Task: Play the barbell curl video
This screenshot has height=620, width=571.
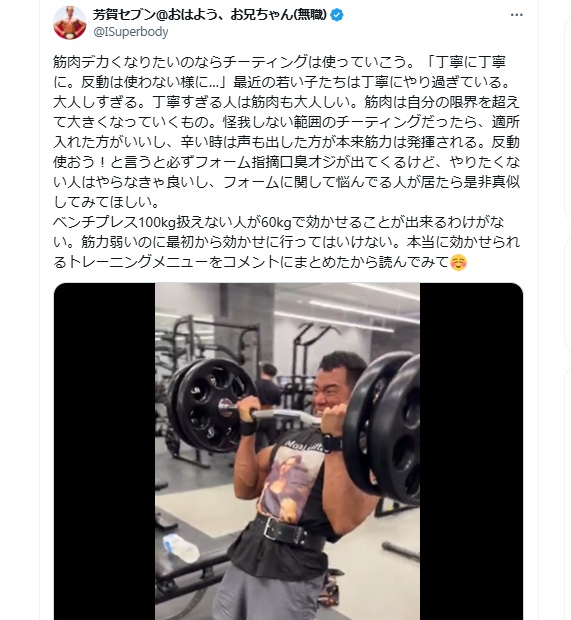Action: pos(287,451)
